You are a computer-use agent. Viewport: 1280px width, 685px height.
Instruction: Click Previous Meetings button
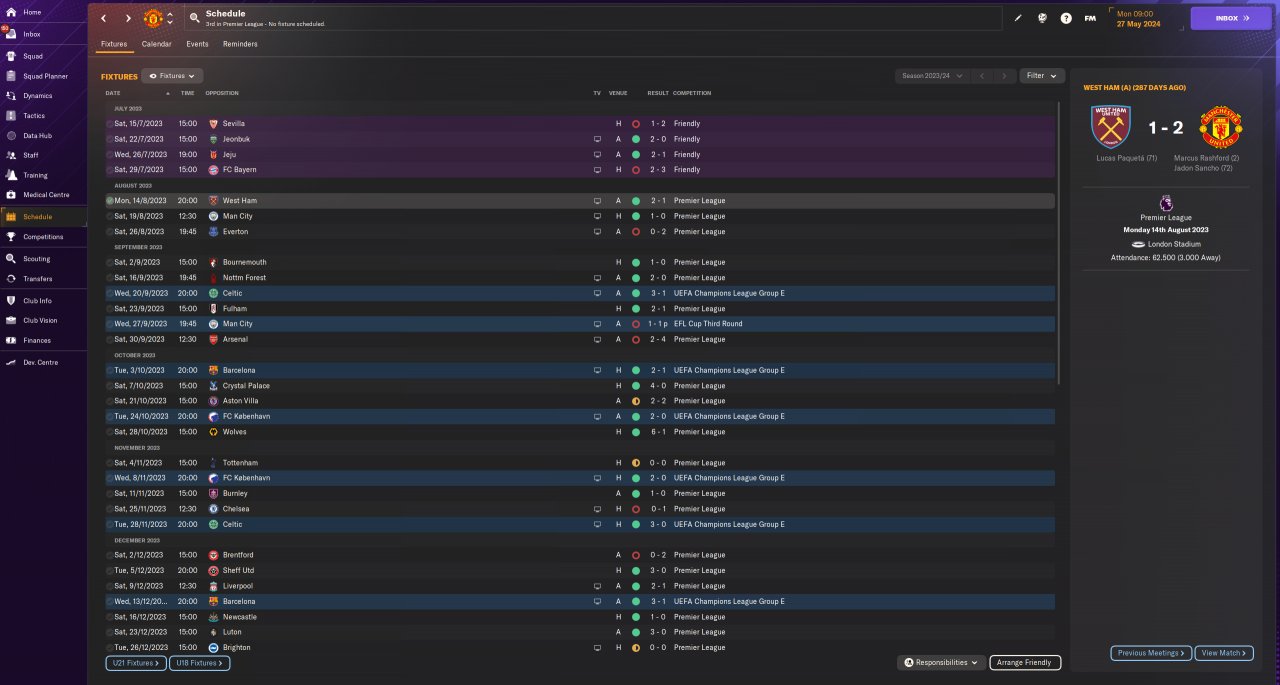tap(1151, 653)
